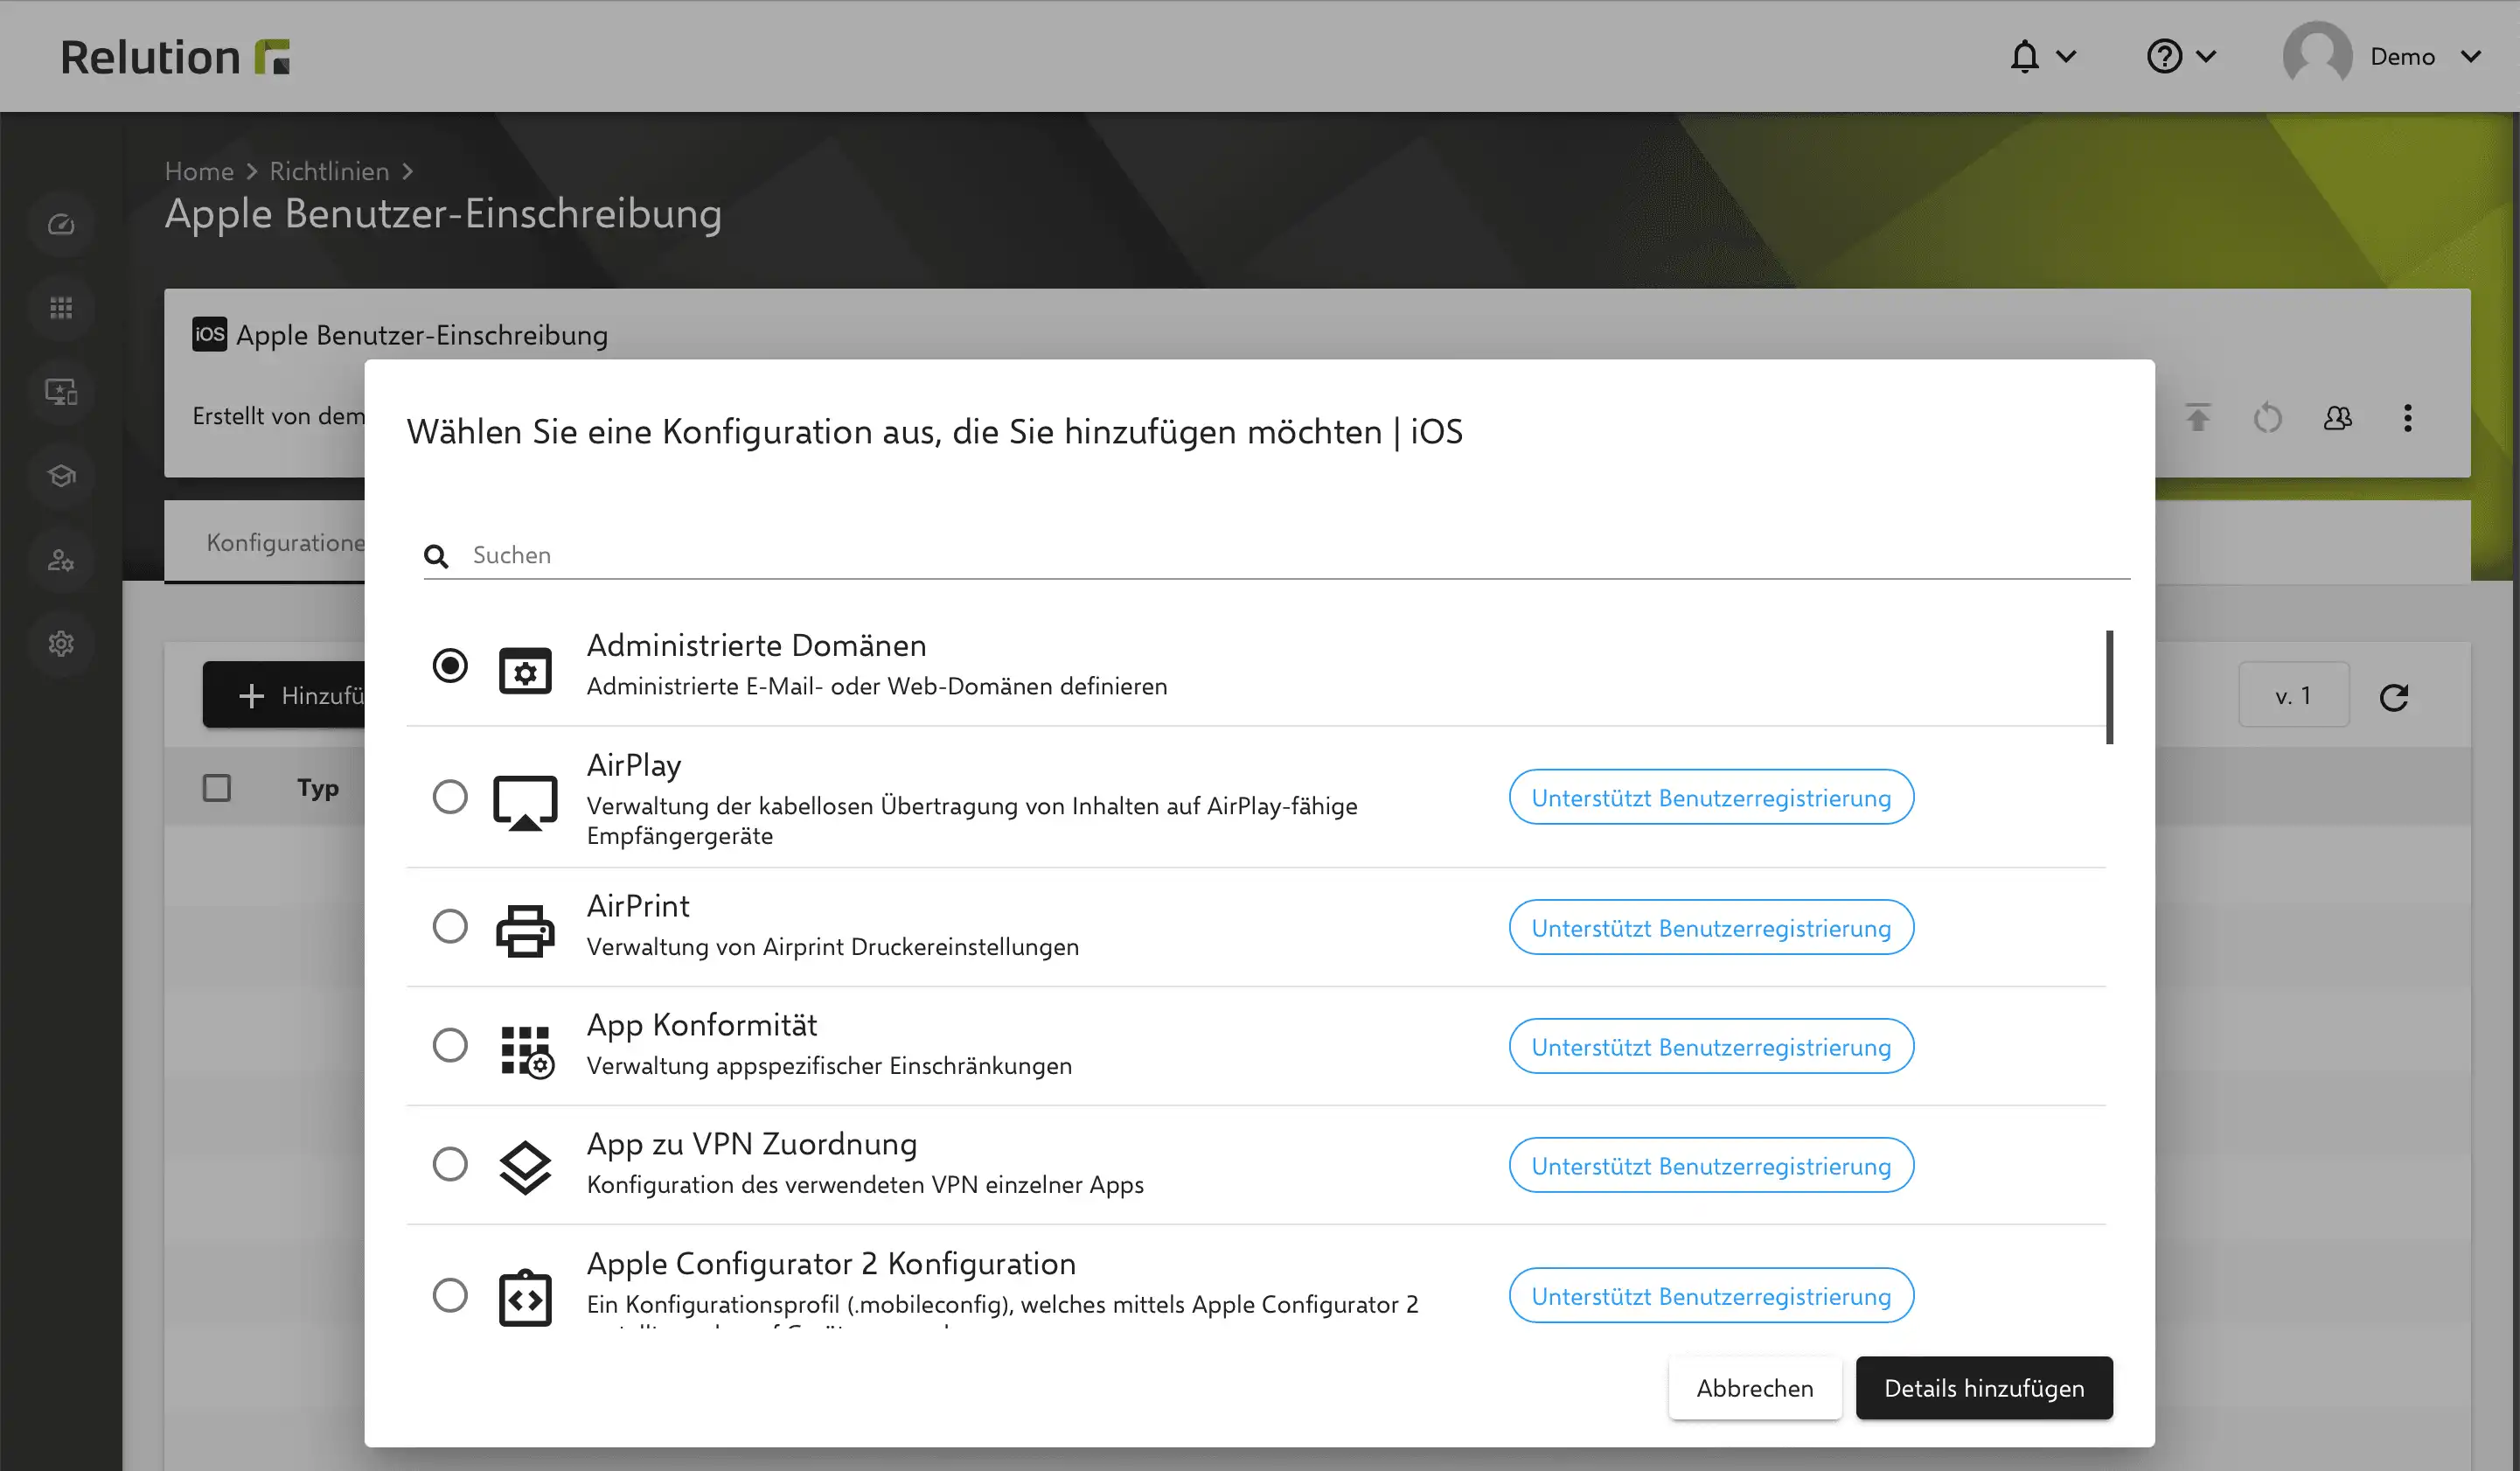Select the App zu VPN Zuordnung radio button
2520x1471 pixels.
(449, 1164)
